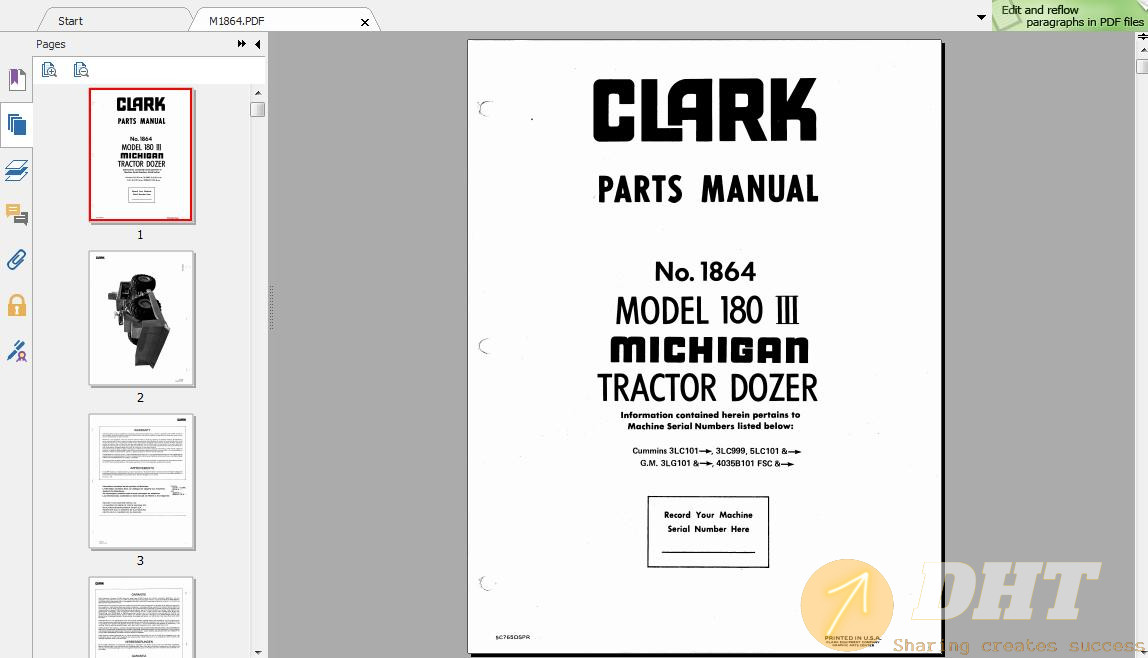Select page 2 thumbnail showing tractor dozer
The image size is (1148, 658).
(x=141, y=318)
